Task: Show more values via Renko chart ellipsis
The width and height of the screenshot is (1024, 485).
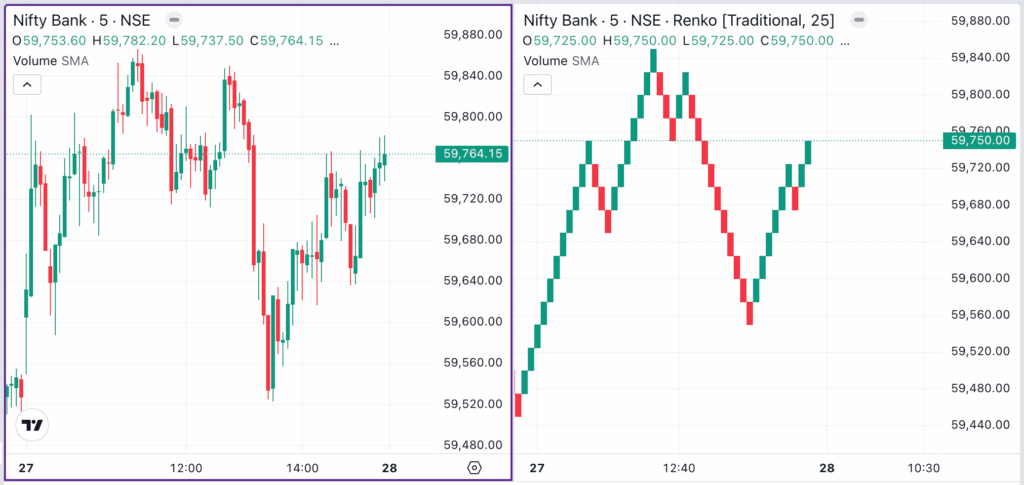Action: (x=845, y=40)
